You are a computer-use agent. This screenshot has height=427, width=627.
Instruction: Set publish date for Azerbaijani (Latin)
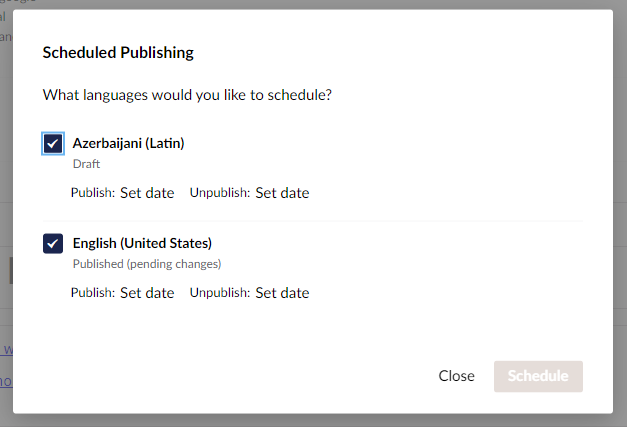click(147, 193)
